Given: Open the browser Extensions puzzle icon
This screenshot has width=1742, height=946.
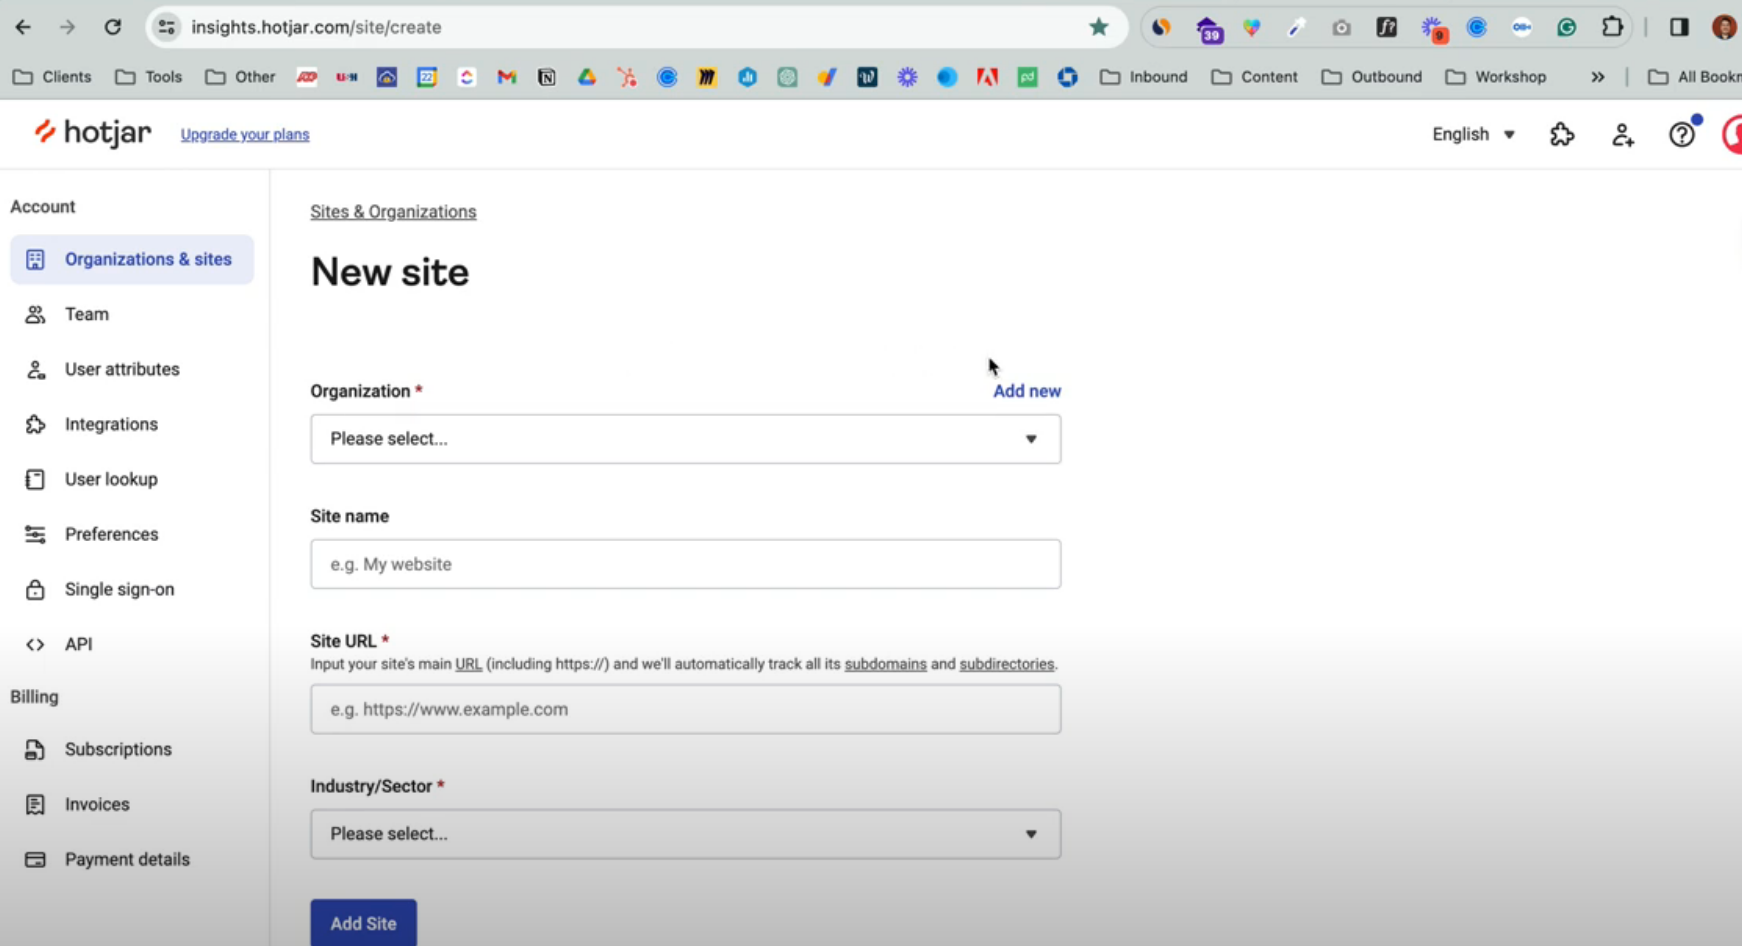Looking at the screenshot, I should pyautogui.click(x=1612, y=27).
